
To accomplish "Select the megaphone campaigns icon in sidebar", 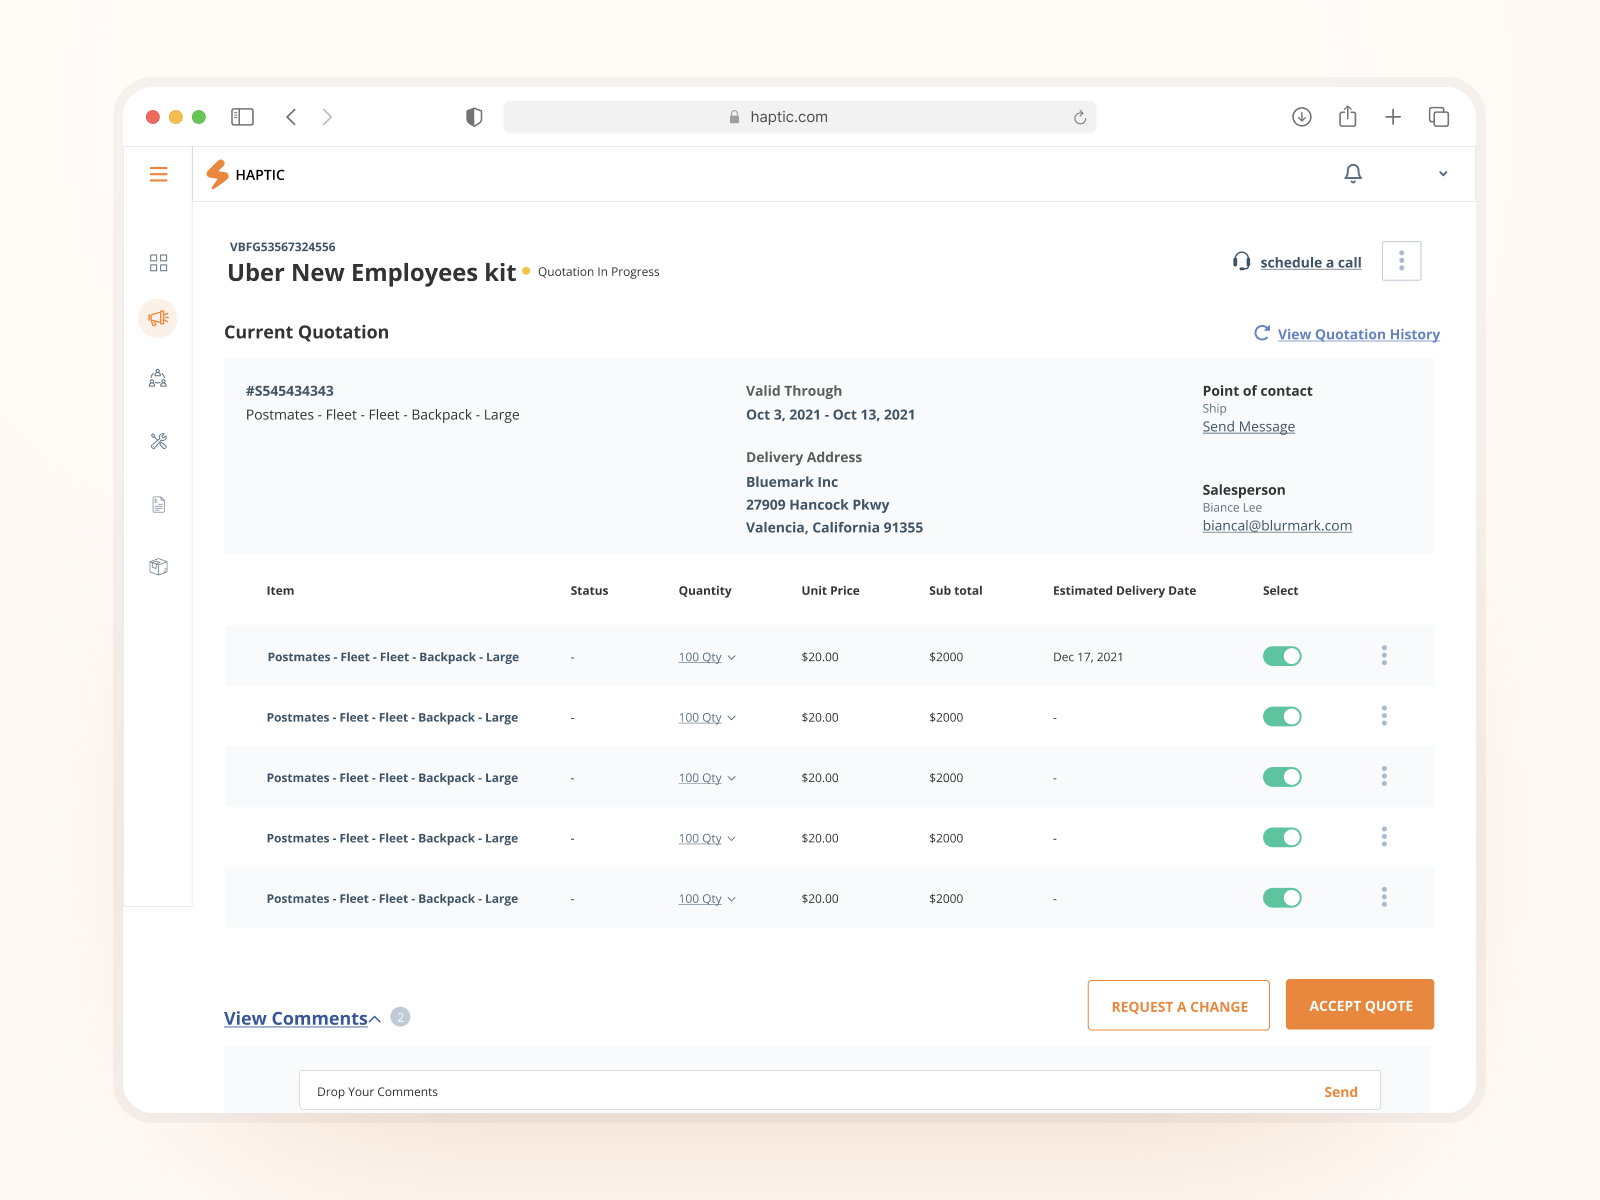I will pyautogui.click(x=158, y=319).
